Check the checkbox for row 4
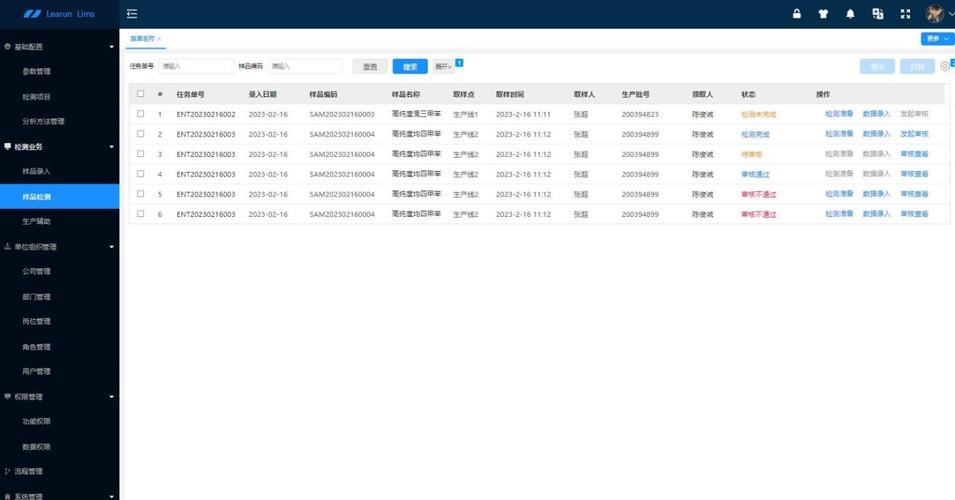Viewport: 955px width, 500px height. pos(141,174)
